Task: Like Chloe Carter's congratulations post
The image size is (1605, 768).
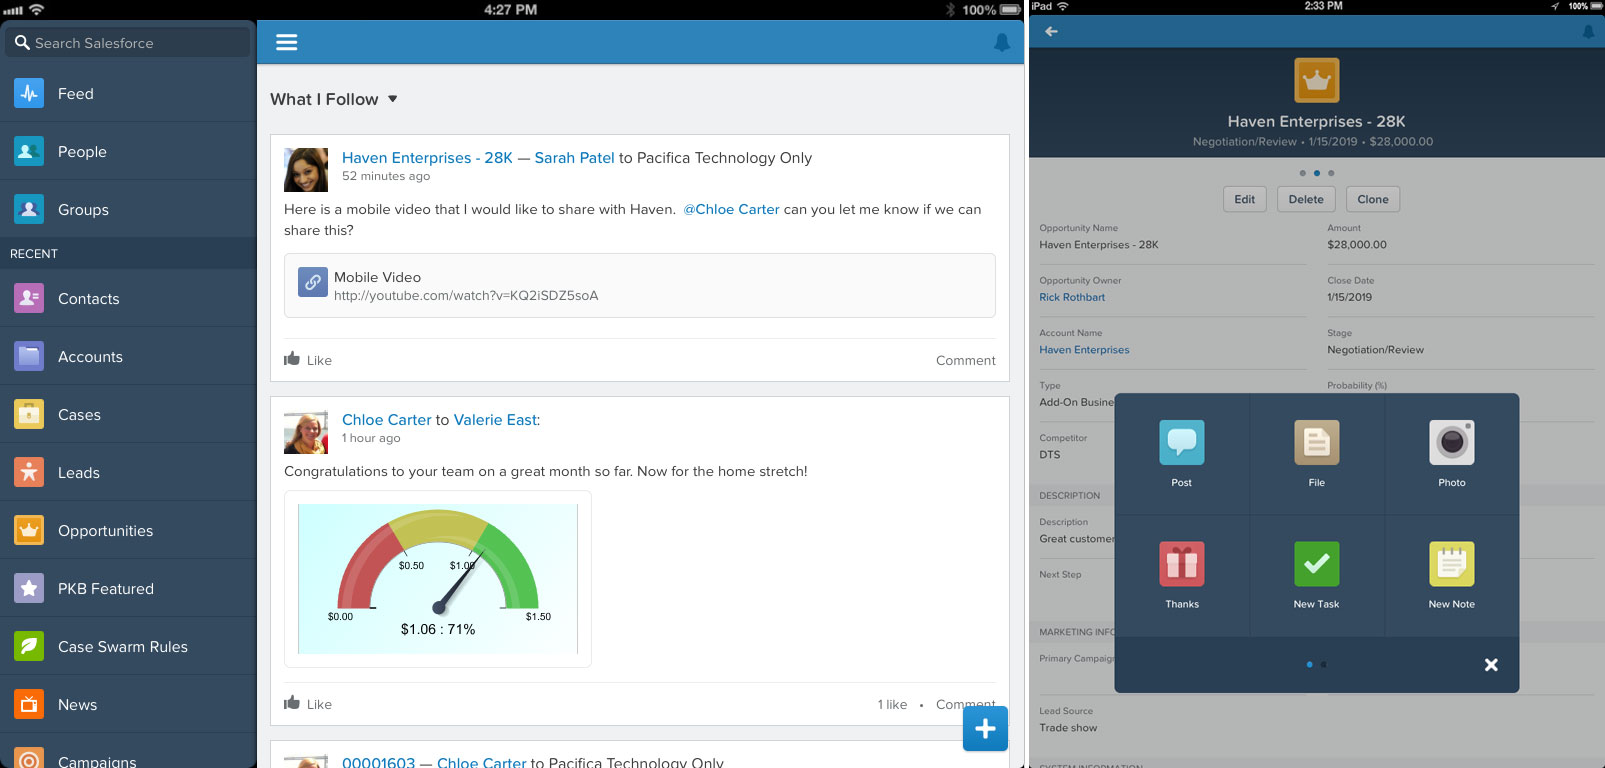Action: click(308, 704)
